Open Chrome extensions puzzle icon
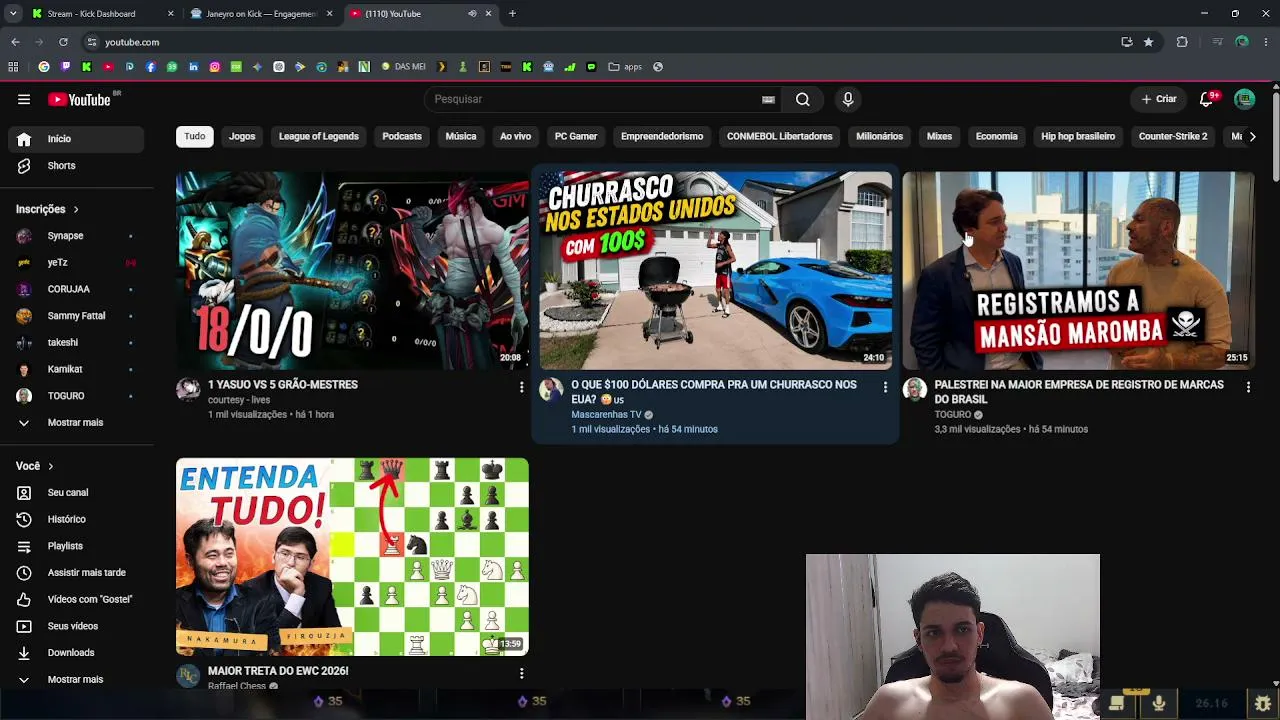This screenshot has width=1280, height=720. (1182, 42)
